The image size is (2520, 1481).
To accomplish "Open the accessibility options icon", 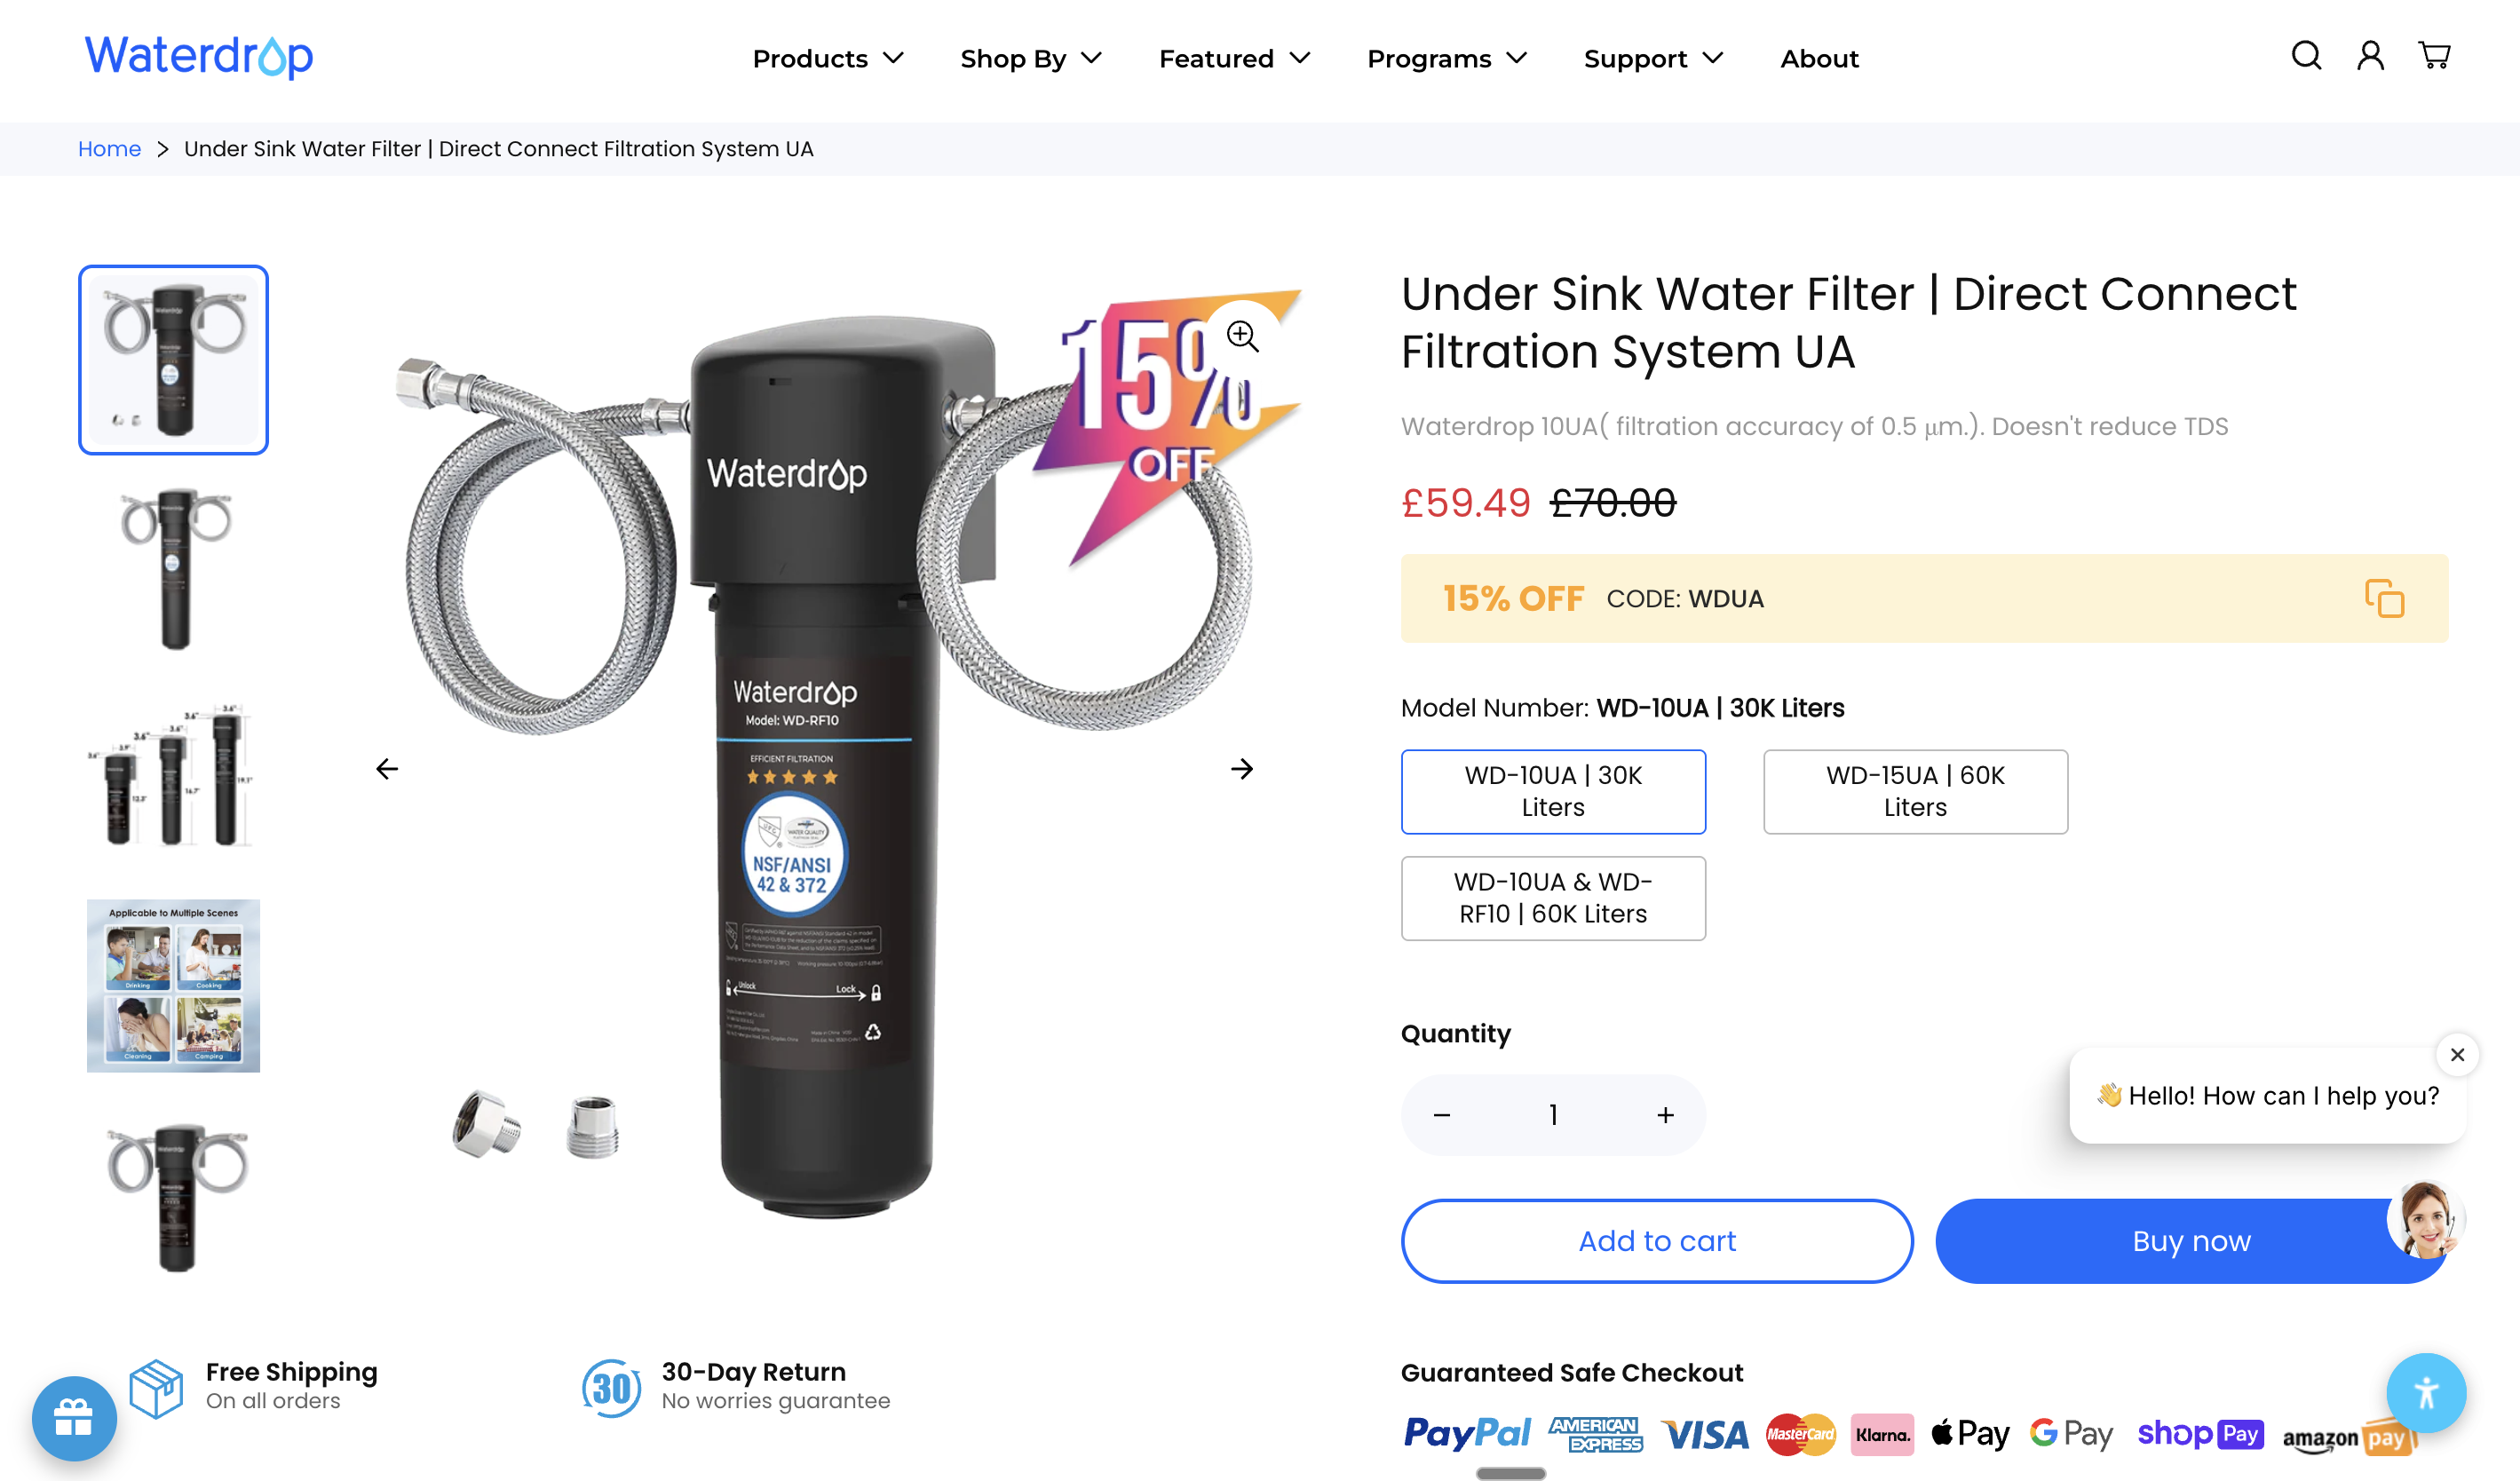I will 2427,1393.
